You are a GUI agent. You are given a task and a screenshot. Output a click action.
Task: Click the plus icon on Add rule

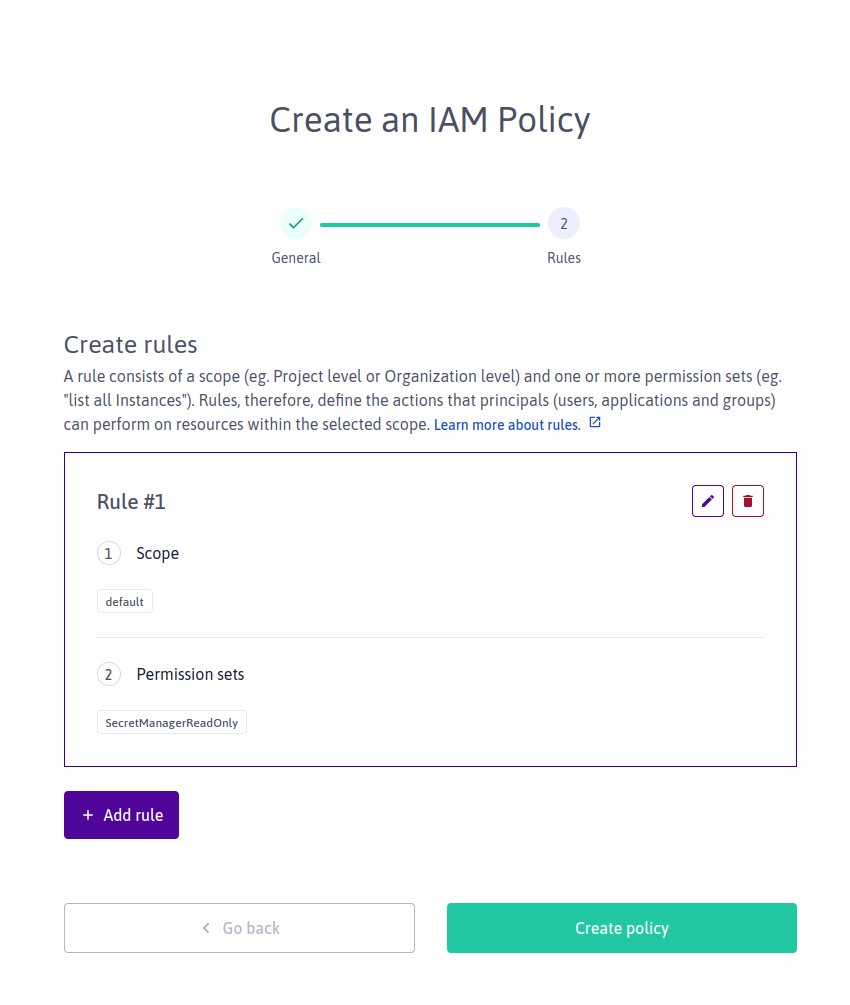pyautogui.click(x=88, y=815)
